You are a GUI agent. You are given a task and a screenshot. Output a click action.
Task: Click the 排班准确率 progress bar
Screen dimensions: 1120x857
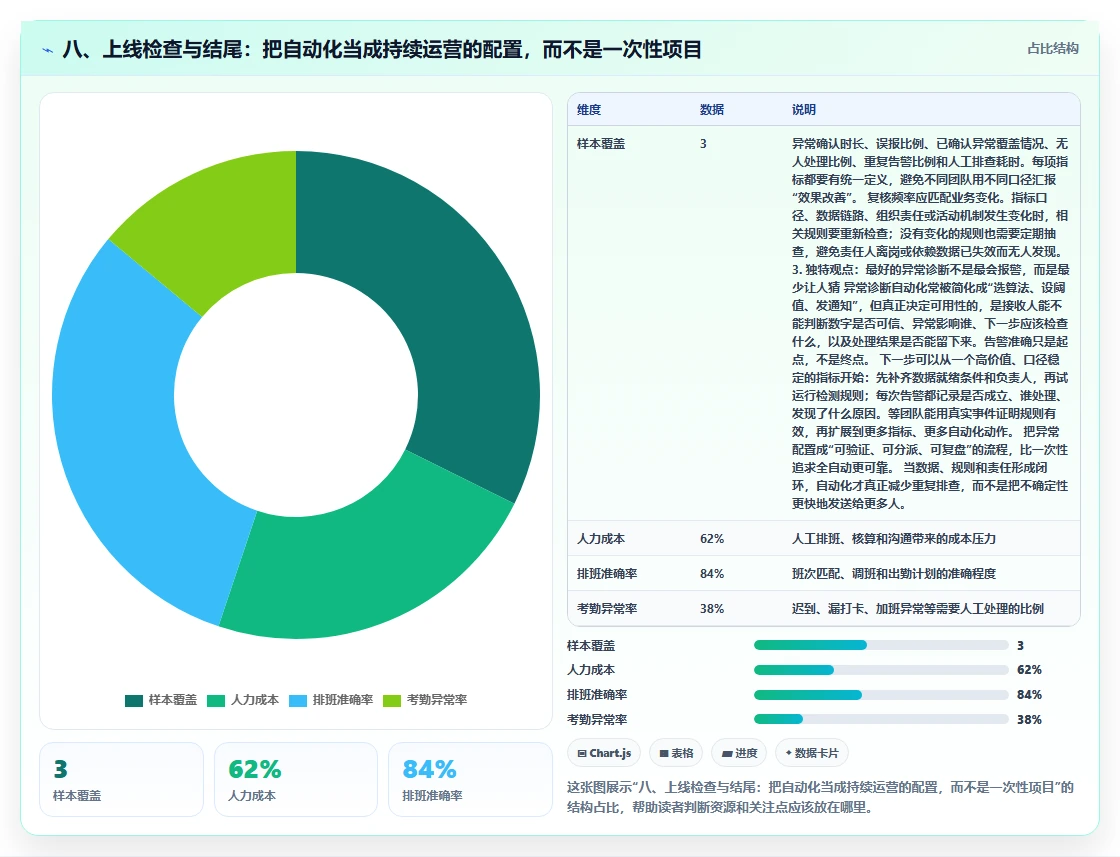(881, 695)
